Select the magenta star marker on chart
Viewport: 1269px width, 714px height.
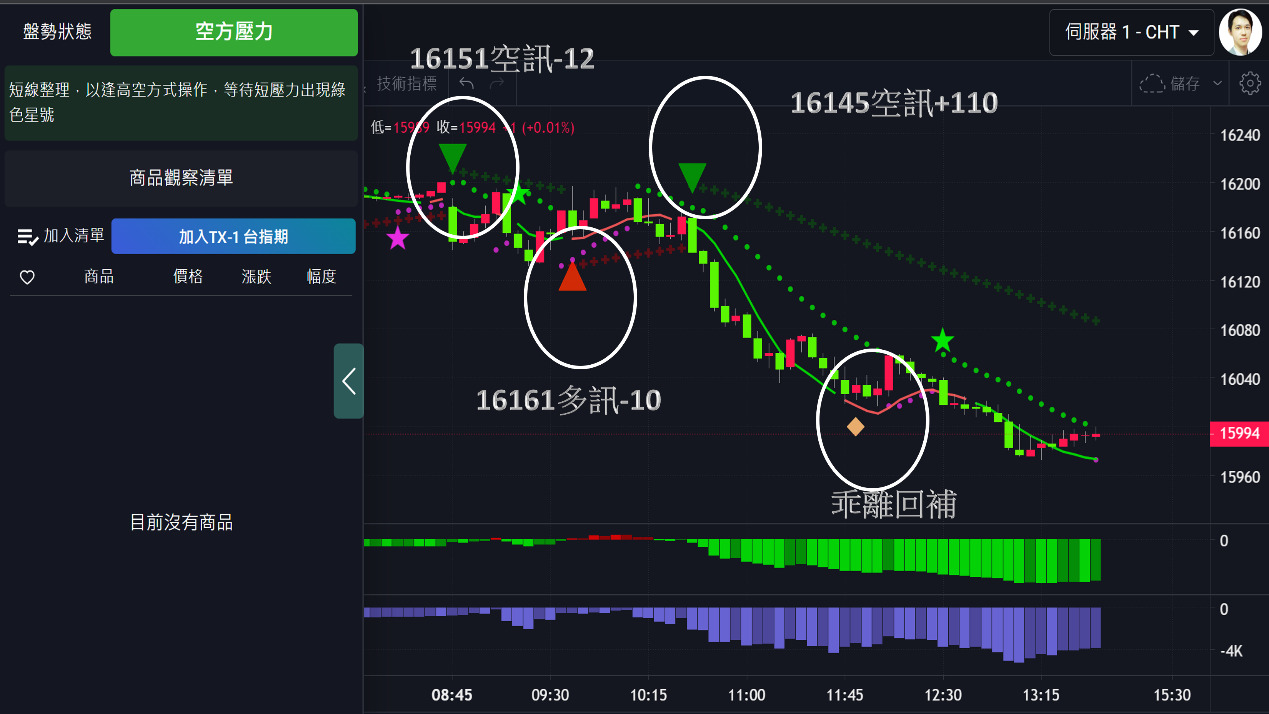click(x=398, y=238)
